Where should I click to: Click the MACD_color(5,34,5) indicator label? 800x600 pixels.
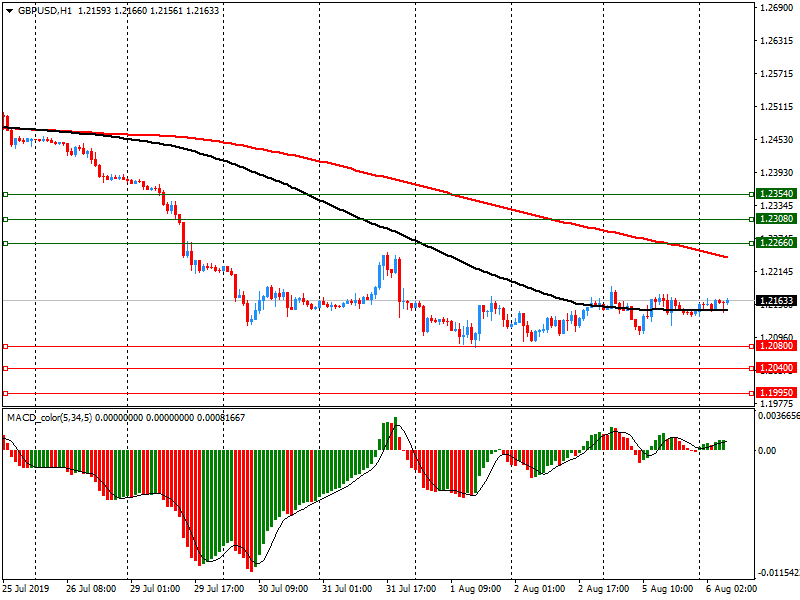pos(49,418)
